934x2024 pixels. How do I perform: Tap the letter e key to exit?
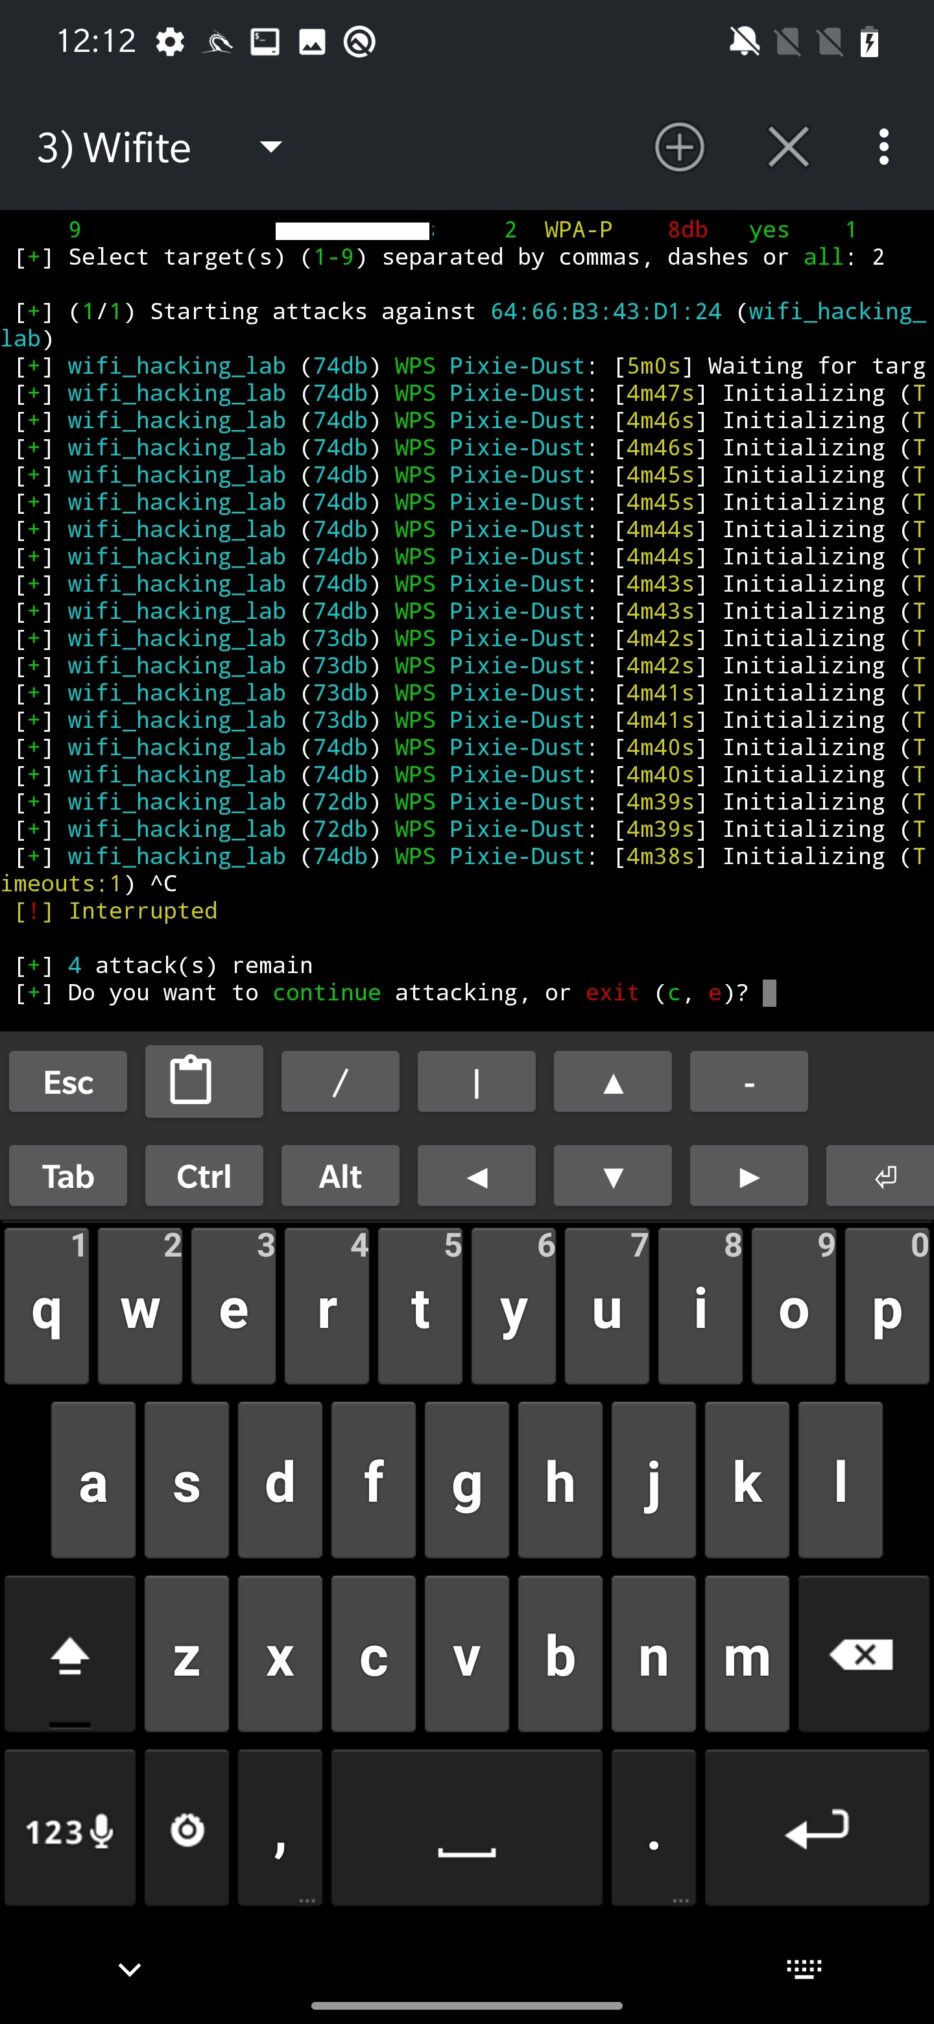233,1306
